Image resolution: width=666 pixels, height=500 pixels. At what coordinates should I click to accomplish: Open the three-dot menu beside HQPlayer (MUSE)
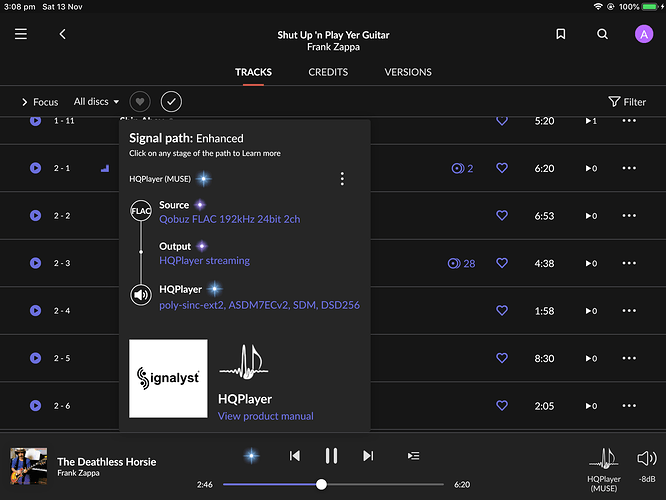tap(342, 179)
